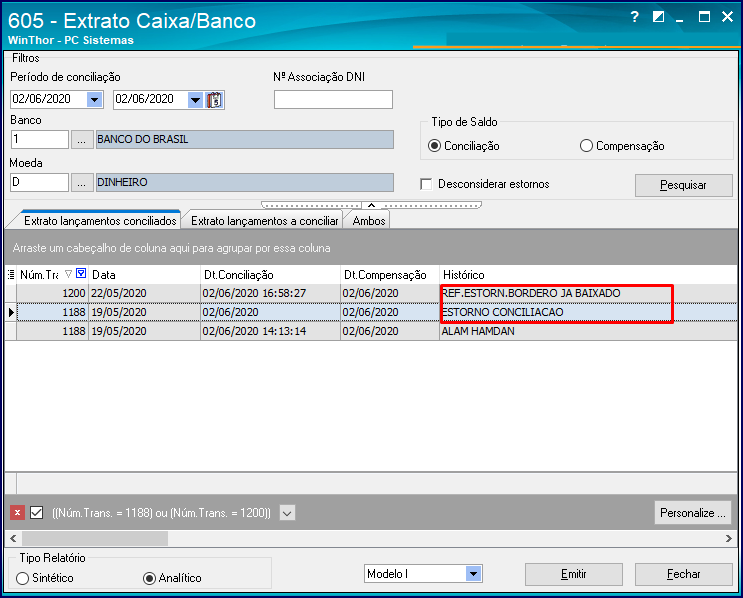
Task: Select the ESTORNO CONCILIACAO cell
Action: [588, 312]
